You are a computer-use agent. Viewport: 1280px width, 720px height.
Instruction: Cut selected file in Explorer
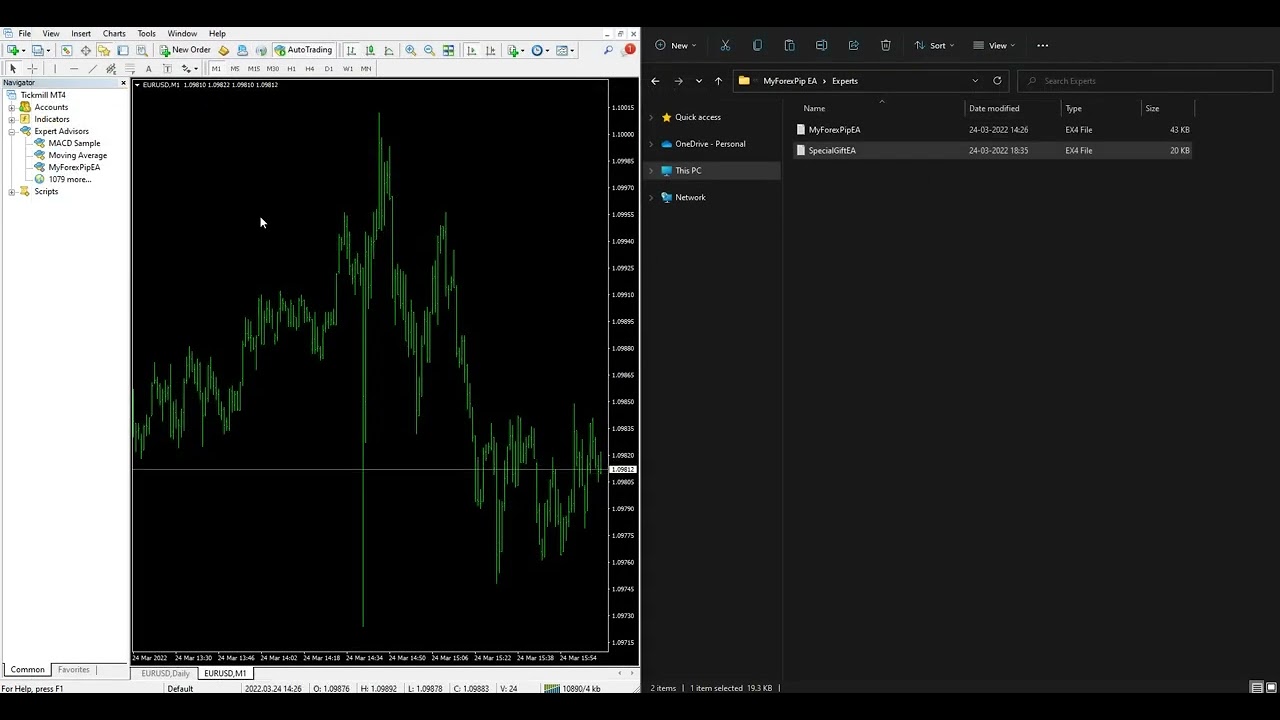click(x=726, y=45)
